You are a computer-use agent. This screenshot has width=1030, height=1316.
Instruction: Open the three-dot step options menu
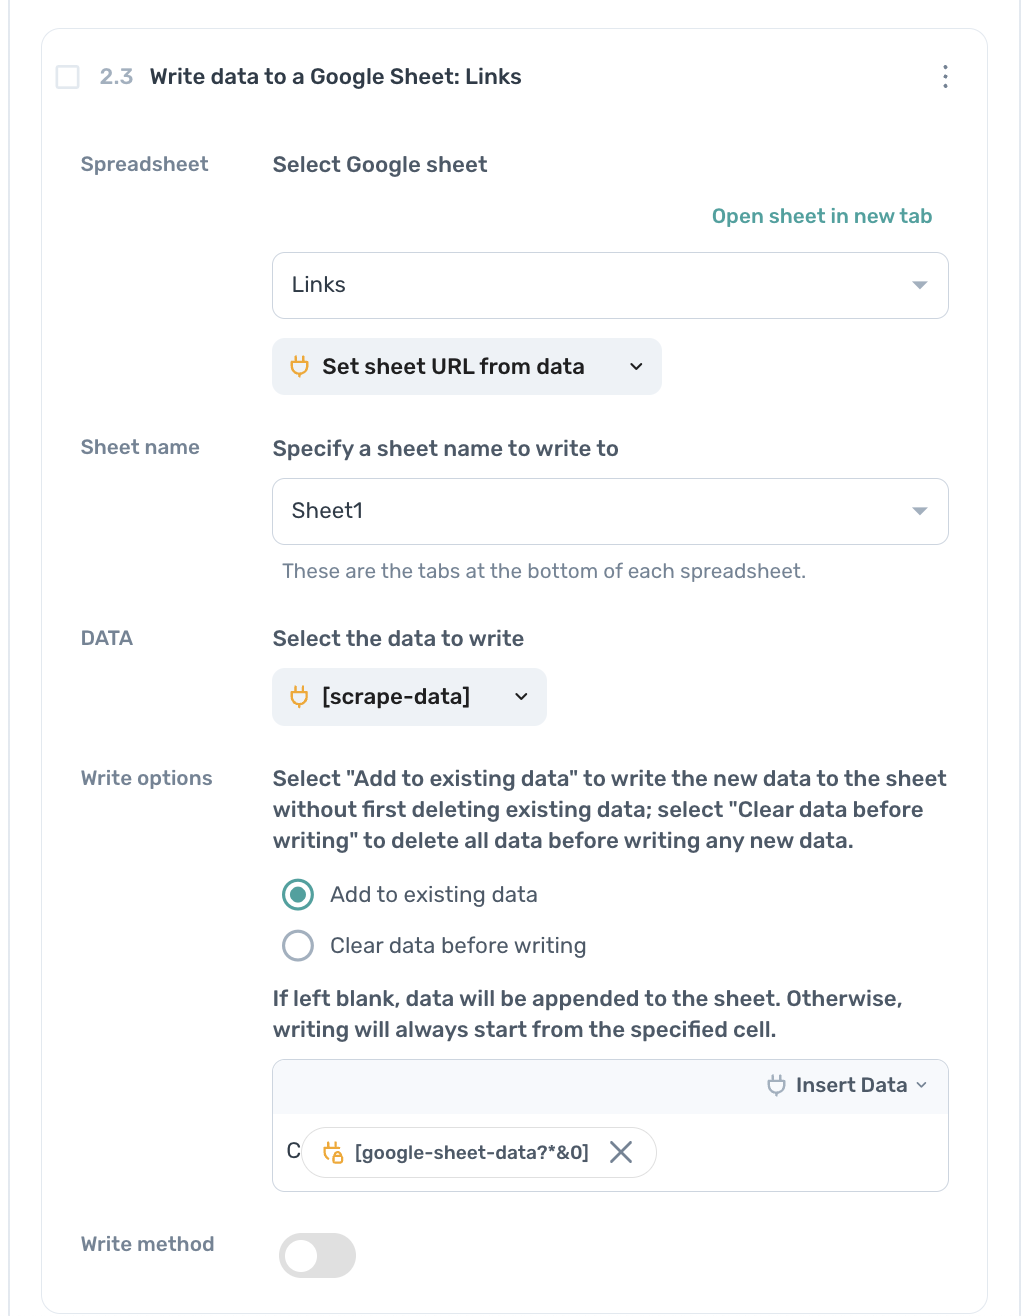(945, 77)
